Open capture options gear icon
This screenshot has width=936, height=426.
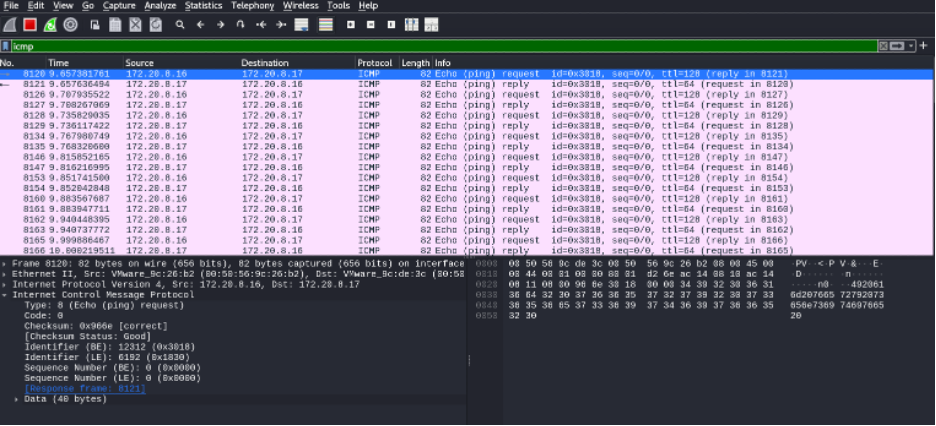tap(70, 25)
